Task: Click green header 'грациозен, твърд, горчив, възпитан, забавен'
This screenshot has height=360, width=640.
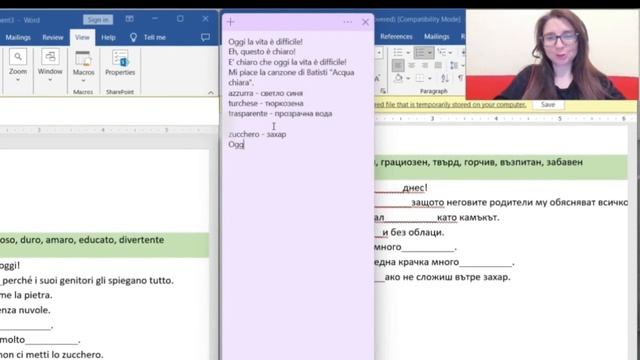Action: (482, 162)
